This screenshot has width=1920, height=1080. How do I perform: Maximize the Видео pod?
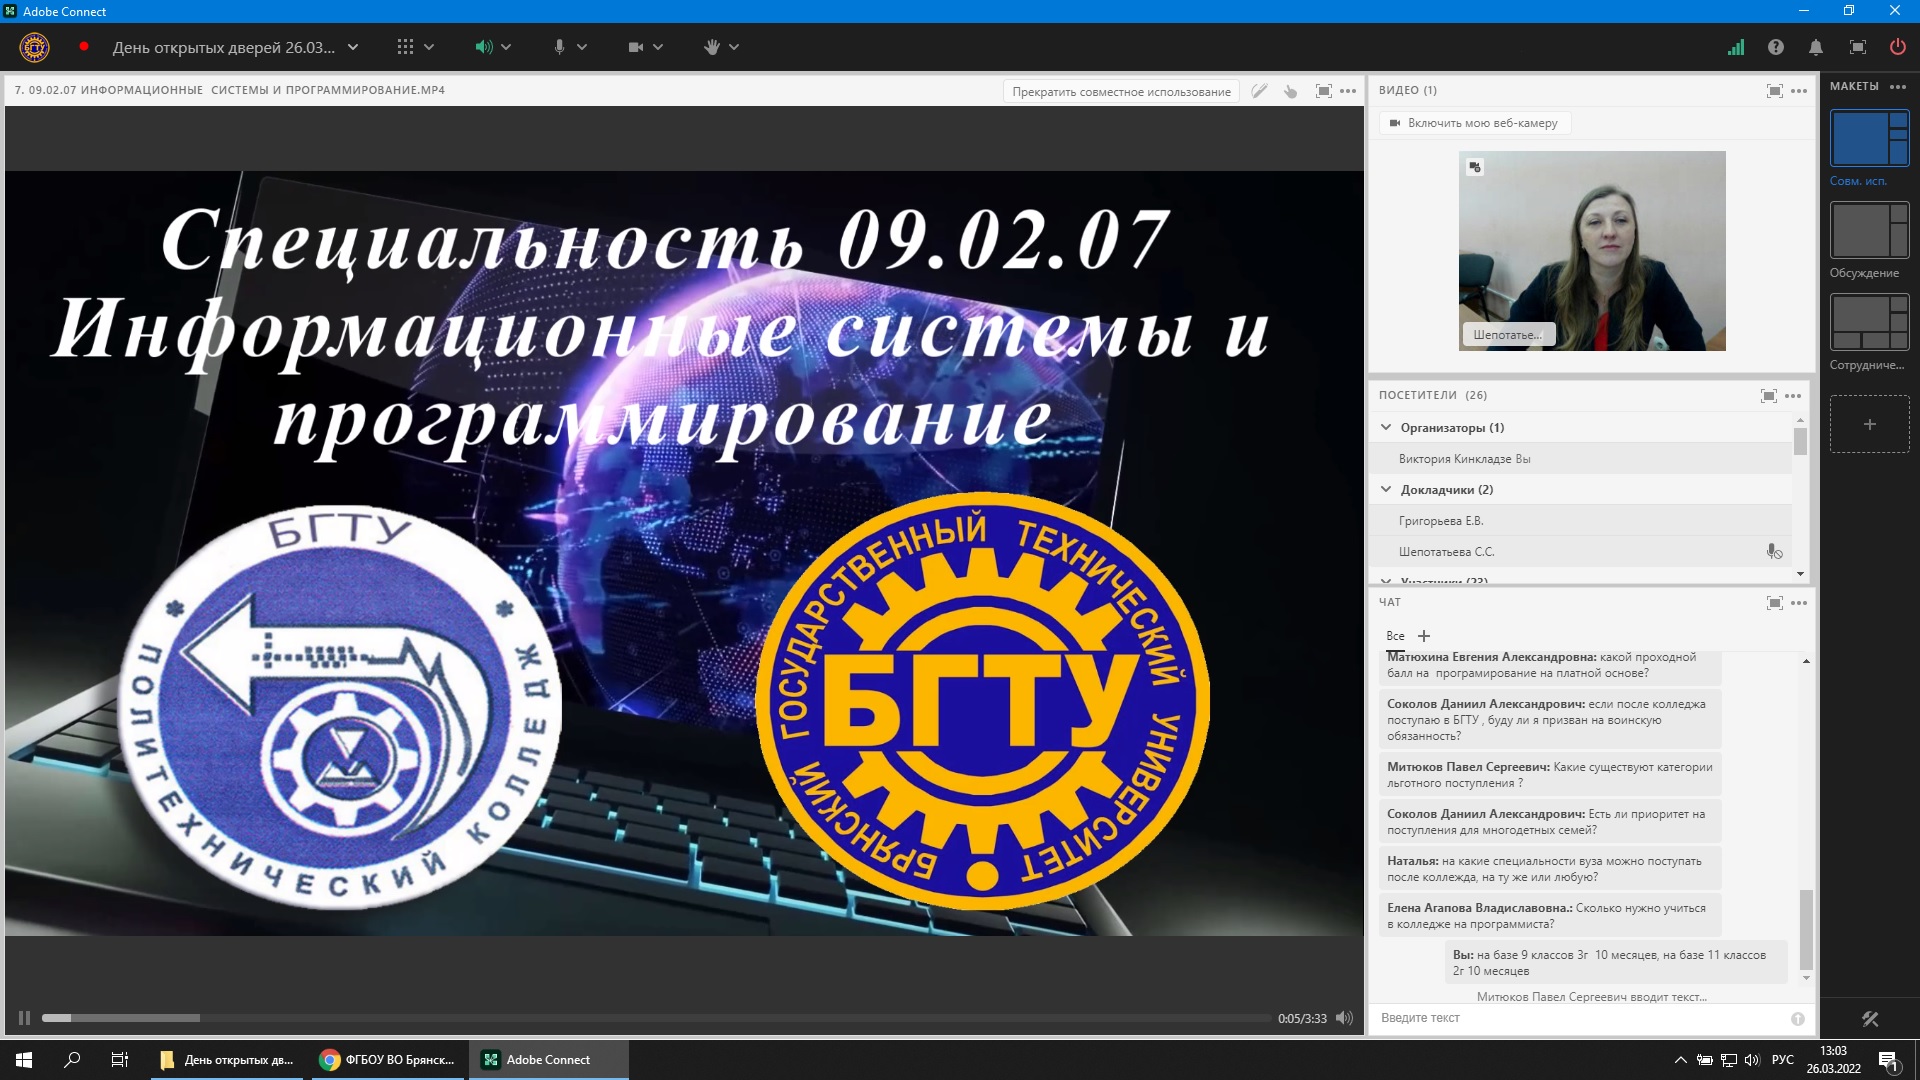tap(1775, 91)
